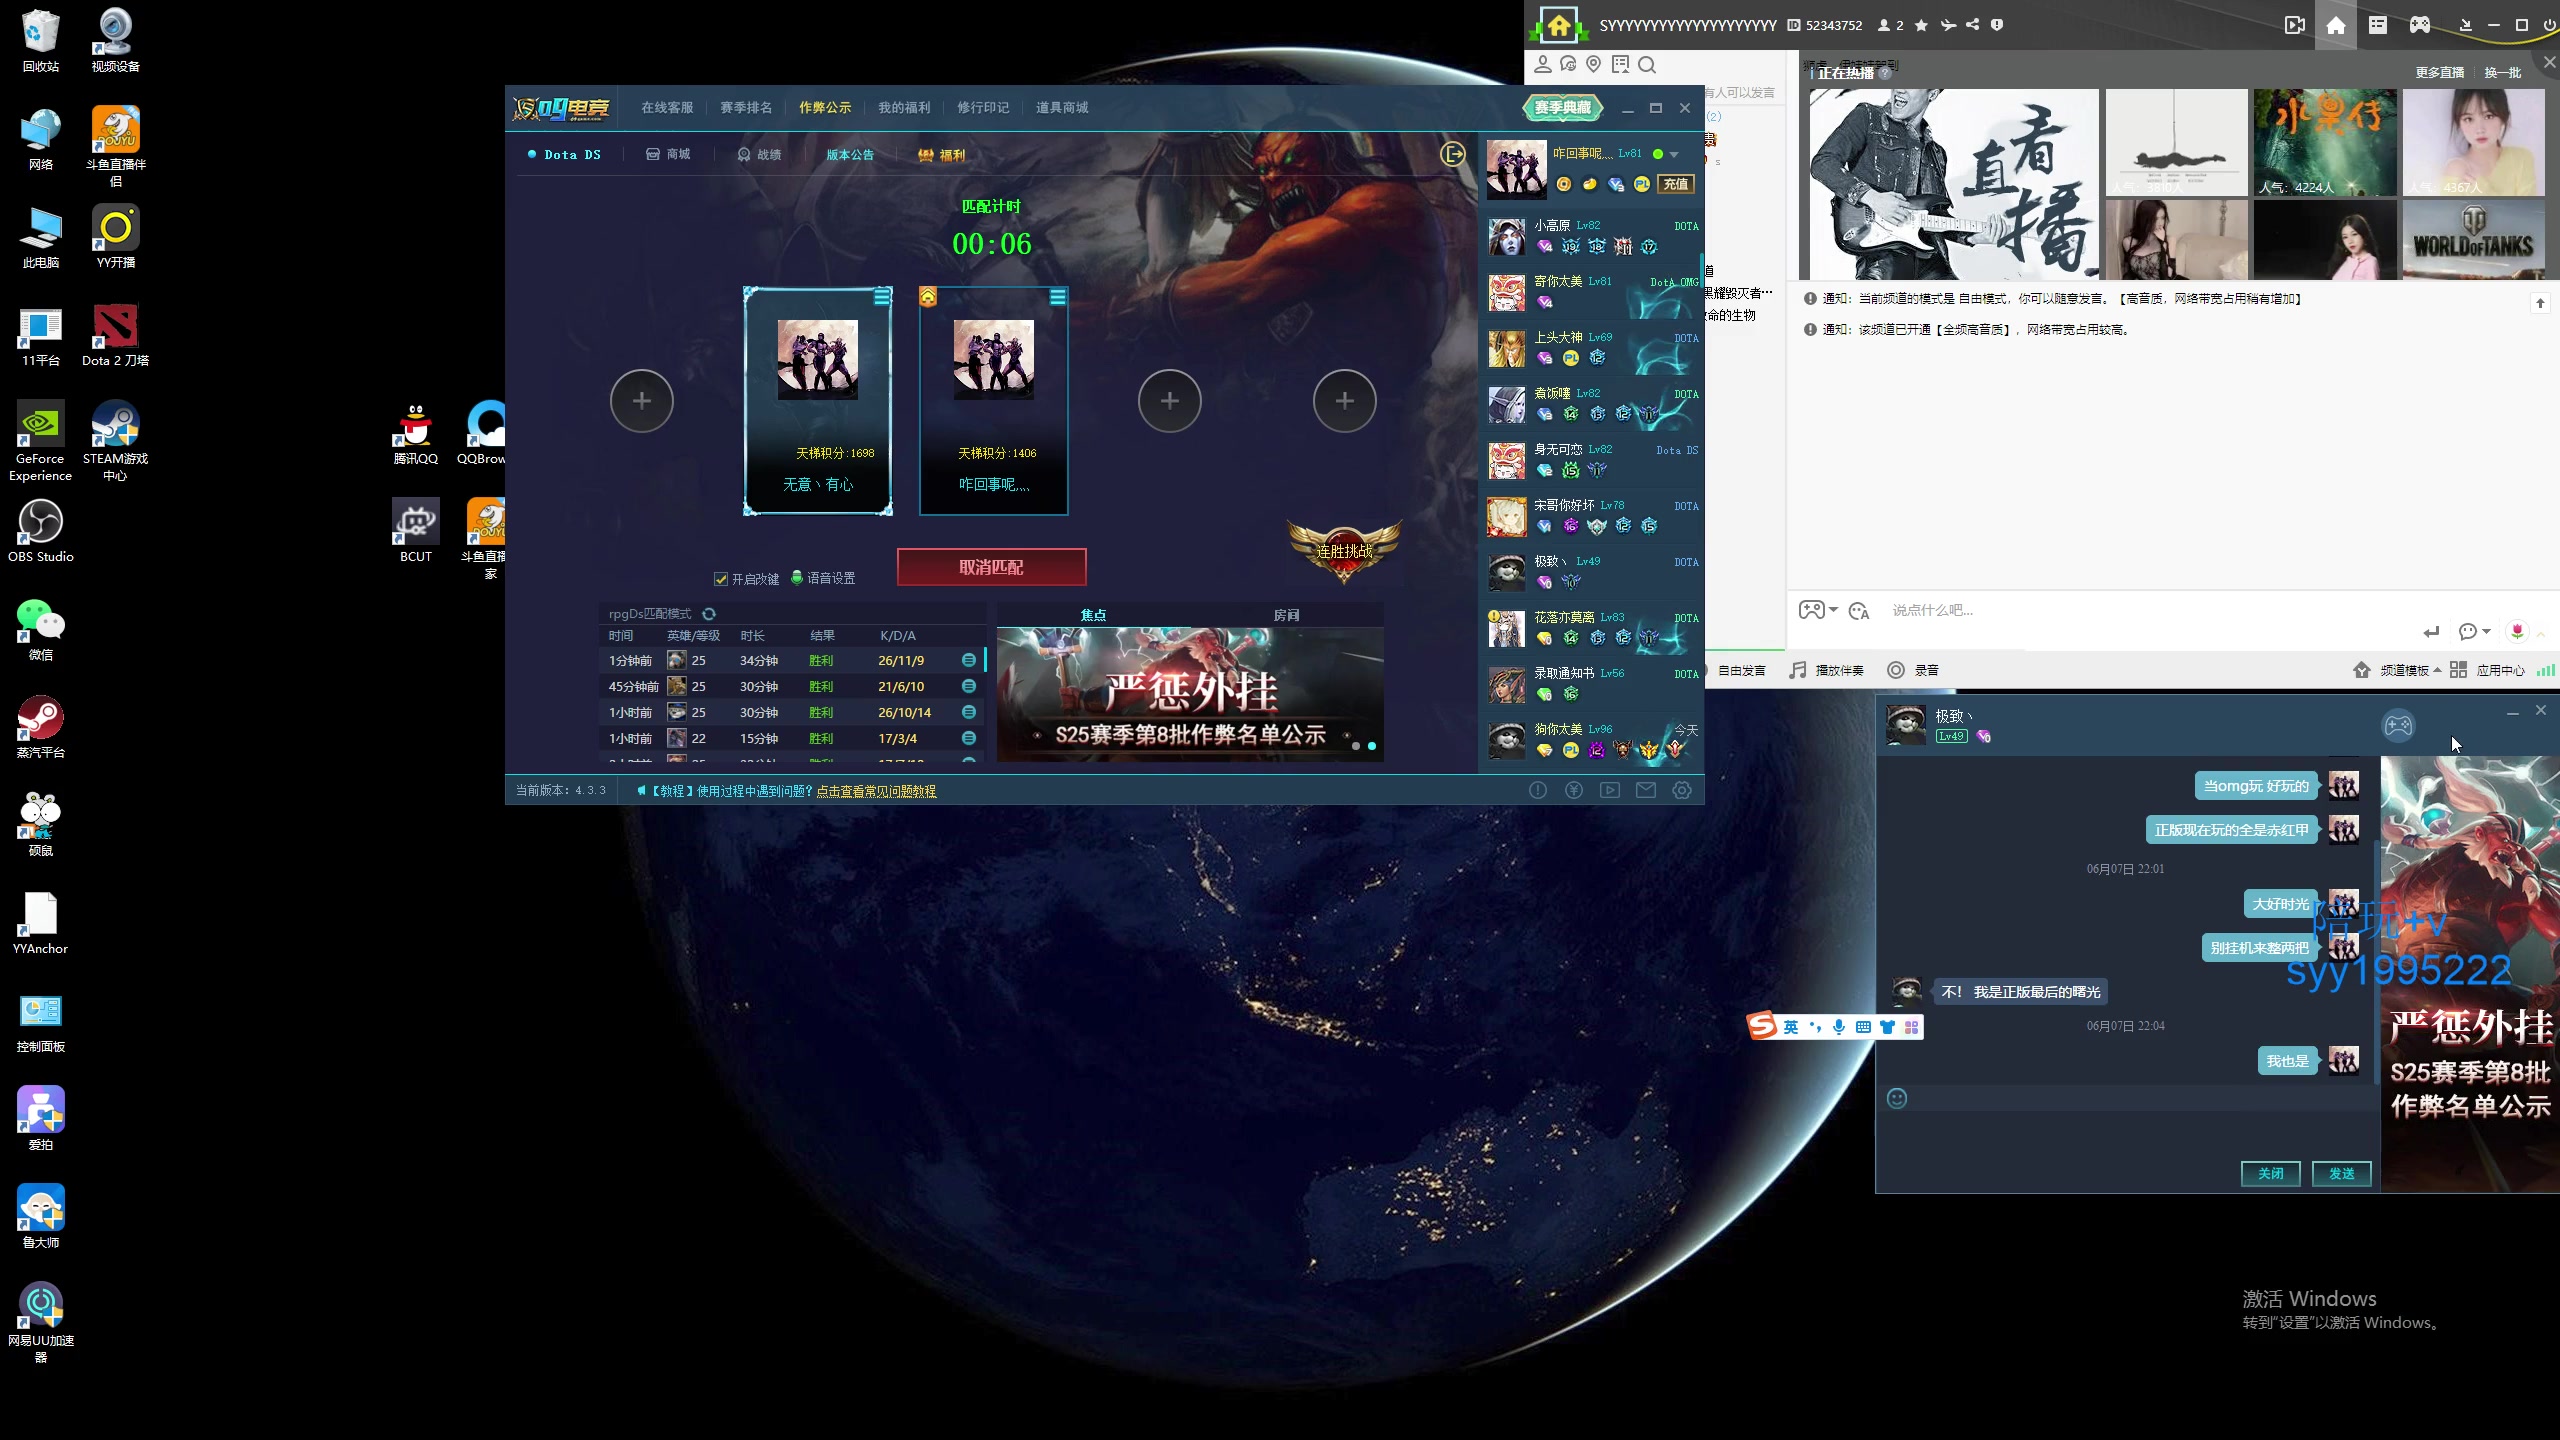Click the 赛季典藏 badge button
The image size is (2560, 1440).
[x=1562, y=107]
